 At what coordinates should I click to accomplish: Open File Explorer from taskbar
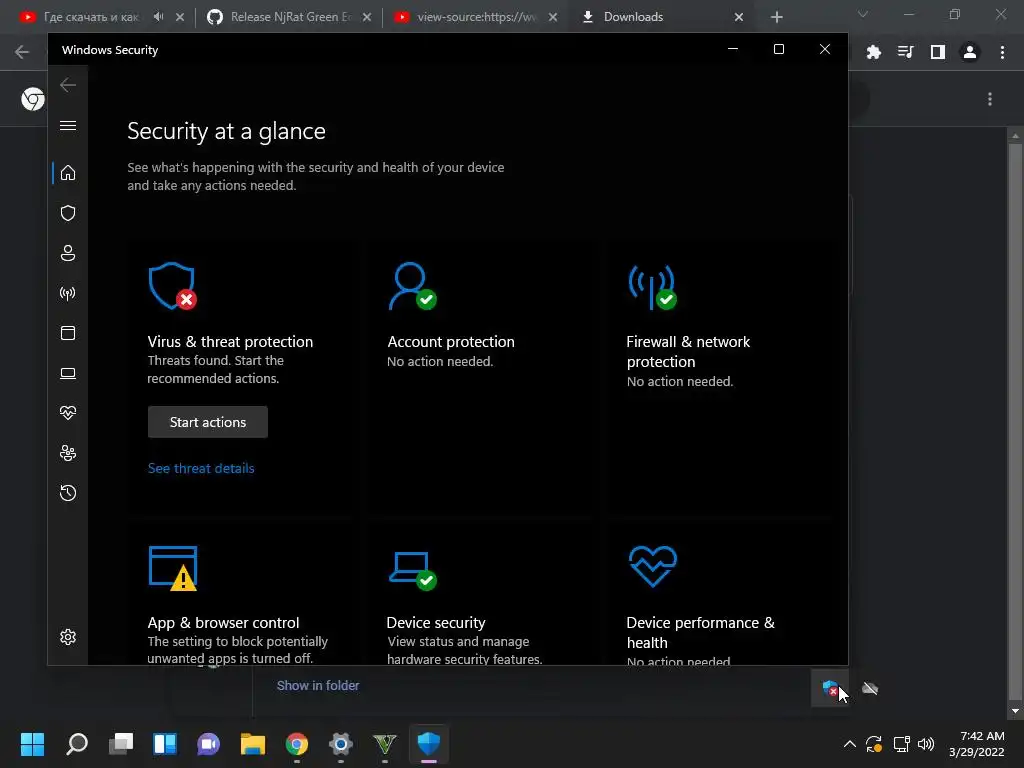(x=253, y=744)
